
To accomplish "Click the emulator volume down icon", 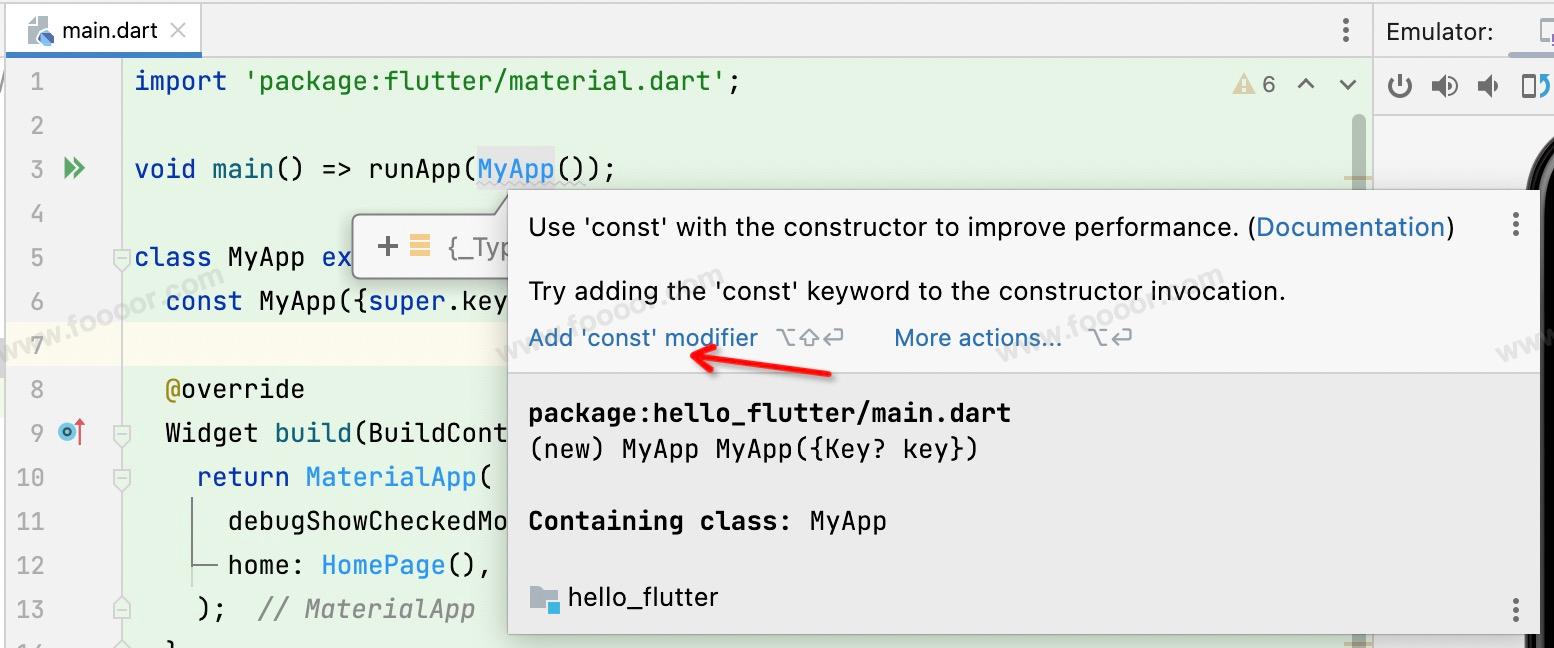I will pyautogui.click(x=1488, y=87).
